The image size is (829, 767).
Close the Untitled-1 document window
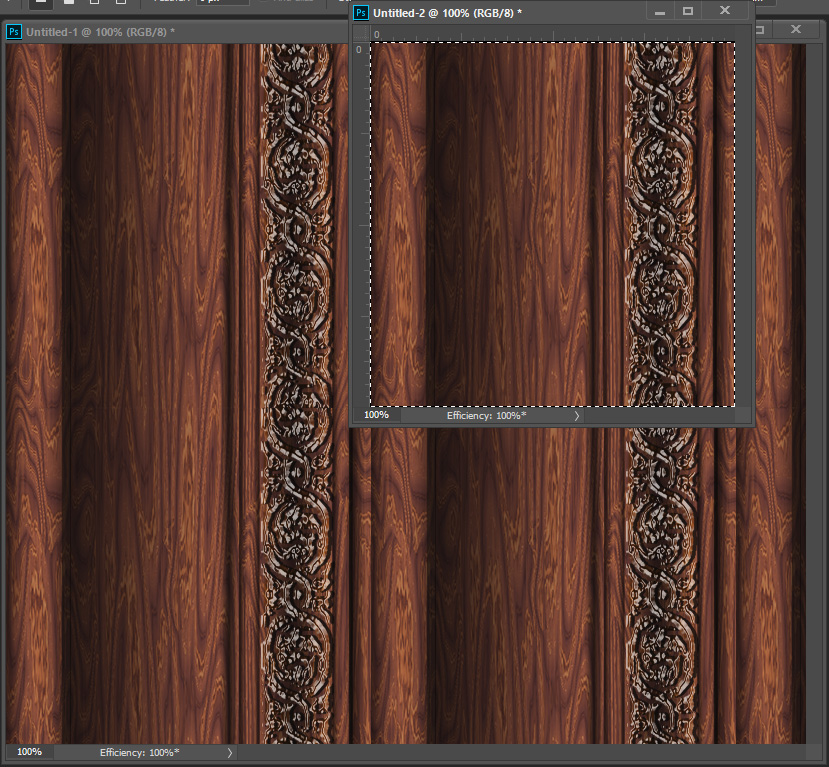tap(796, 30)
